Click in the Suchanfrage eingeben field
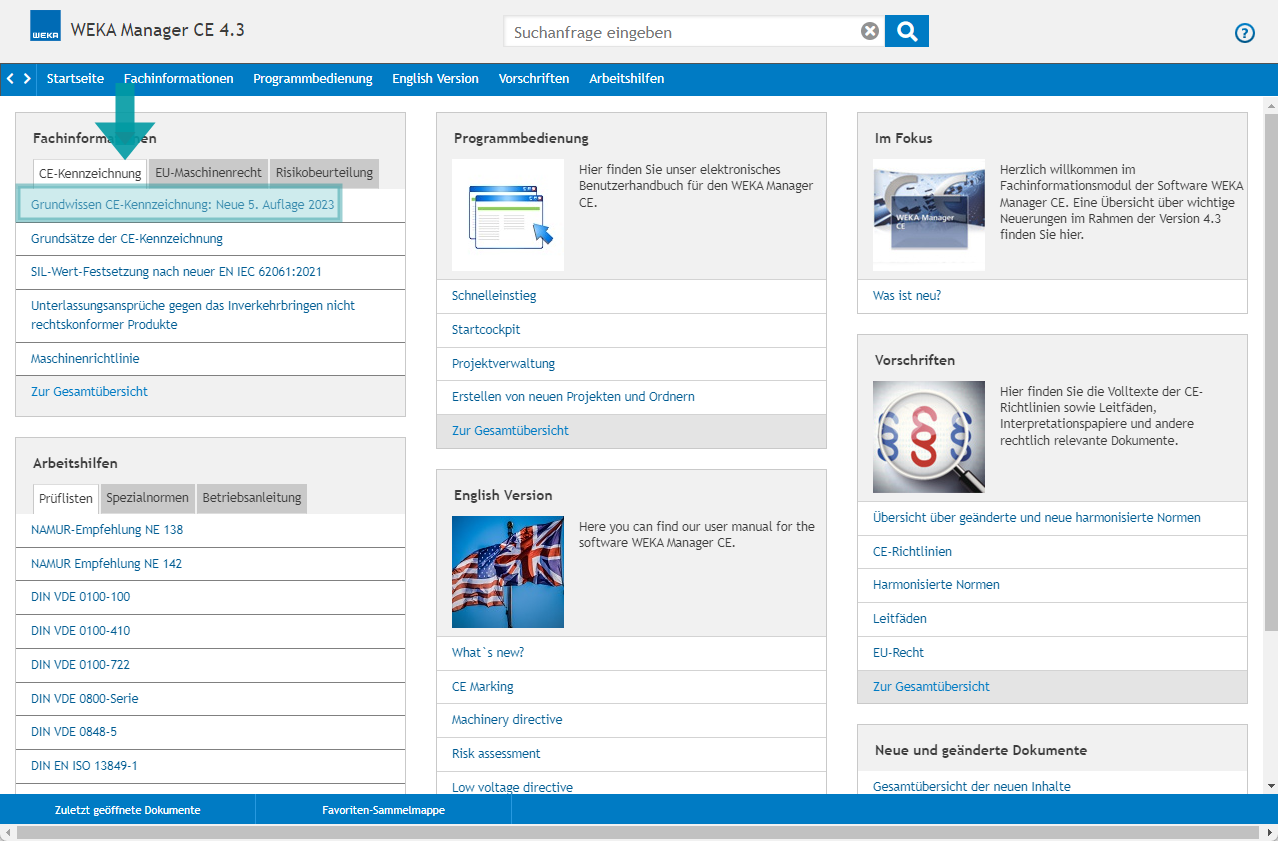The height and width of the screenshot is (841, 1278). tap(680, 32)
